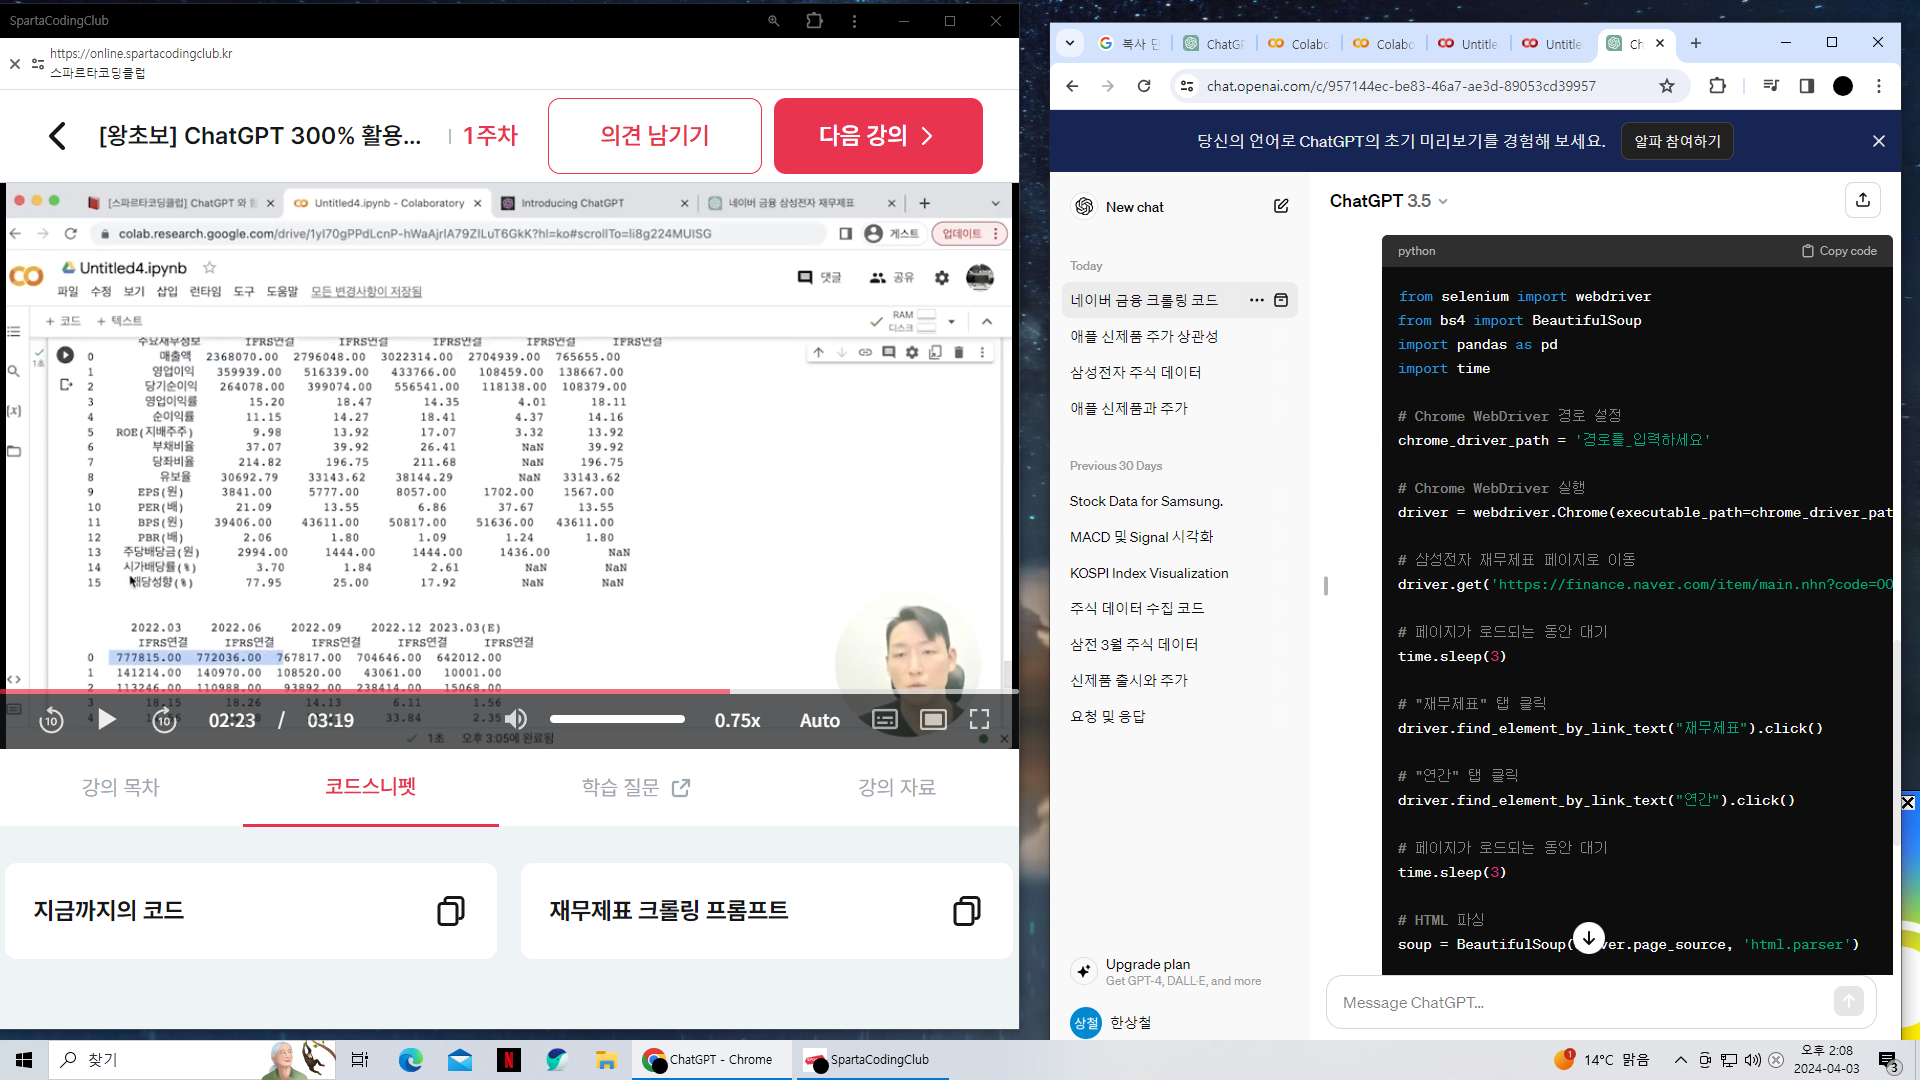Skip the video forward 10 seconds
The height and width of the screenshot is (1080, 1920).
164,720
